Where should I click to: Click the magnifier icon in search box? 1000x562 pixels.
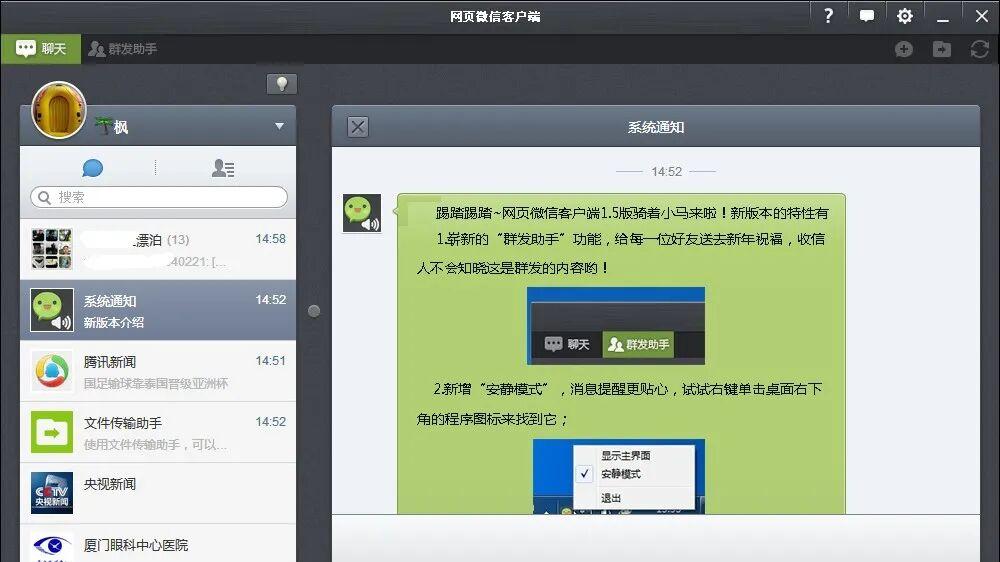coord(44,197)
